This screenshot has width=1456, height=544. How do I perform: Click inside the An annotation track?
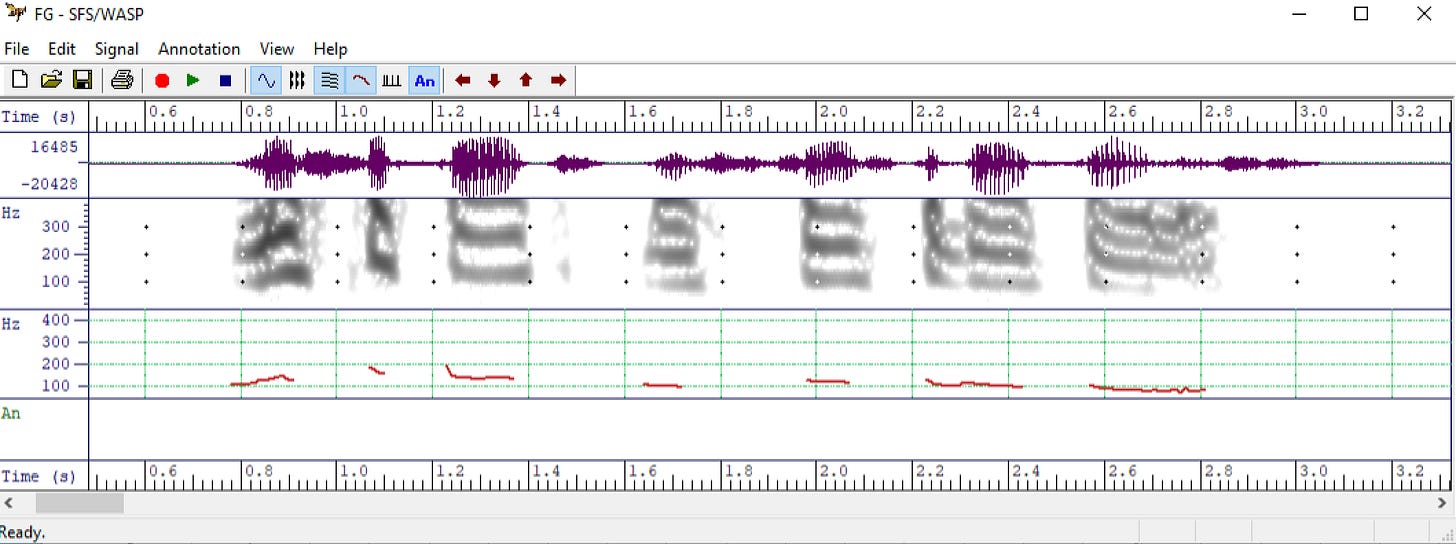pyautogui.click(x=768, y=429)
